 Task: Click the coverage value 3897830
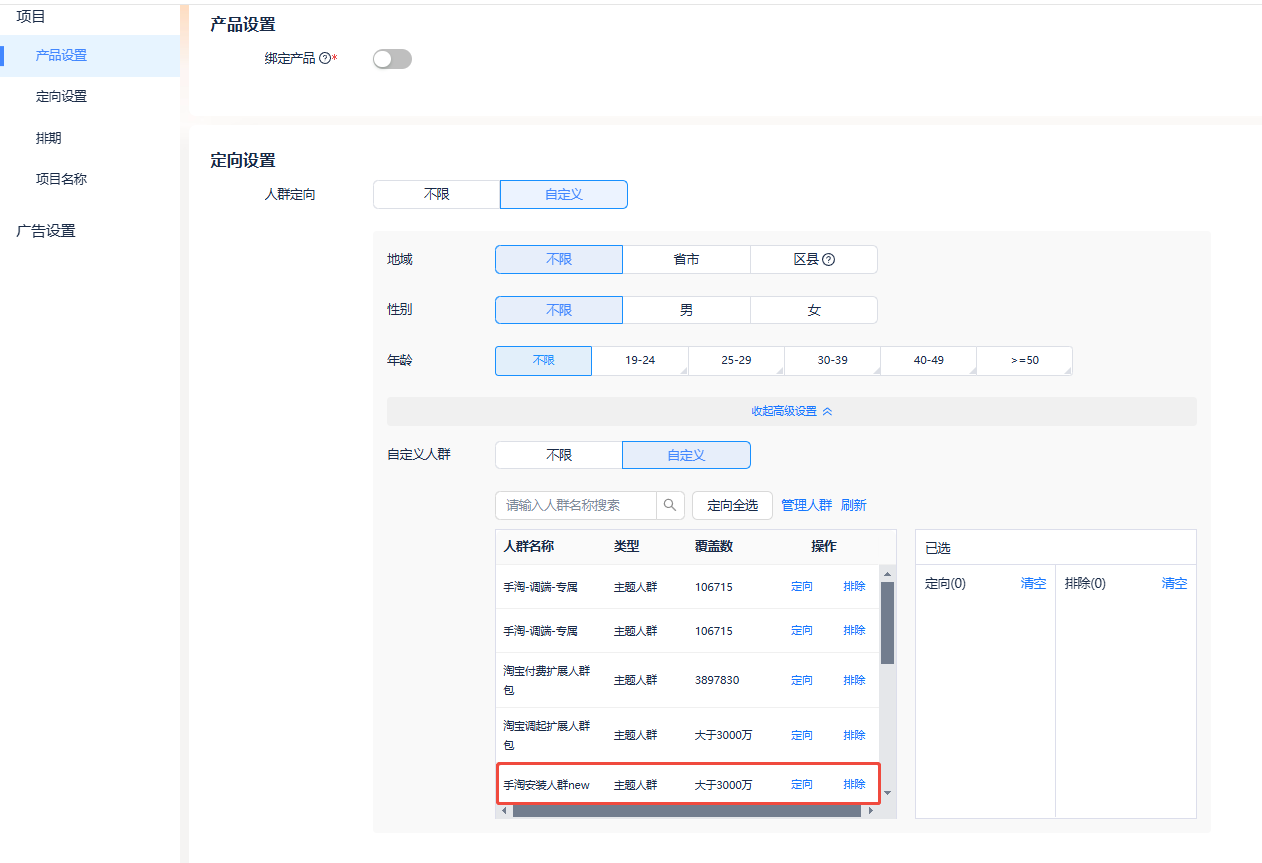(717, 680)
